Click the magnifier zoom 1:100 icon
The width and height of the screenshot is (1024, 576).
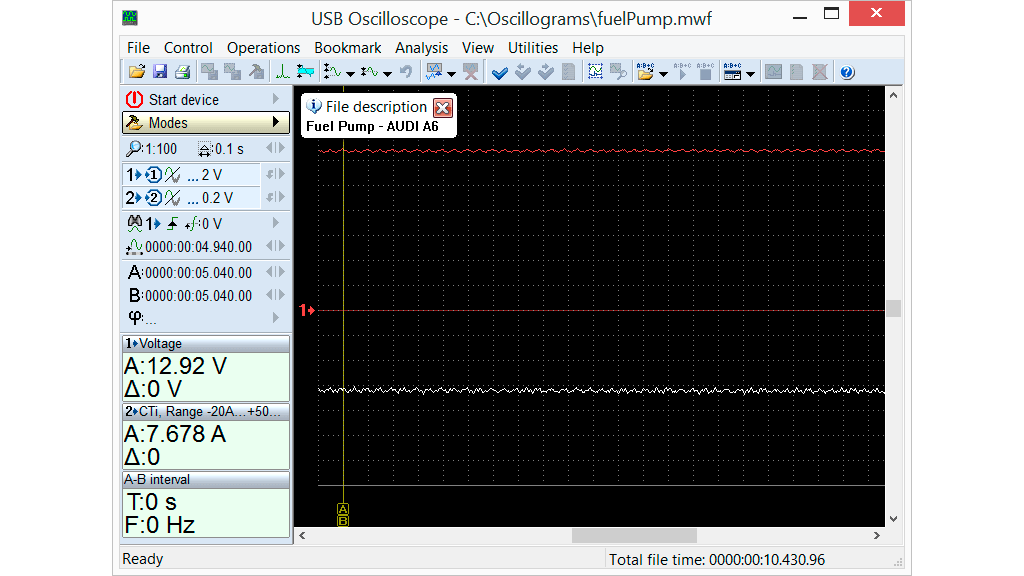134,149
